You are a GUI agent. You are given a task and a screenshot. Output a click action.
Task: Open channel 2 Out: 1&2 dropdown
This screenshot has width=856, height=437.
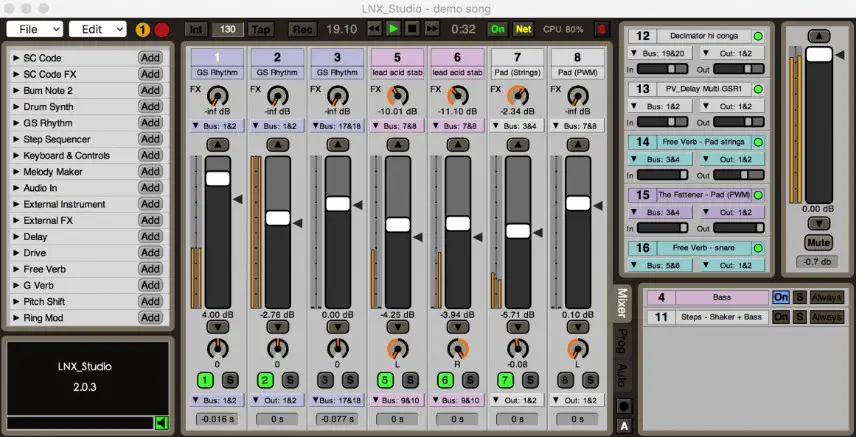click(277, 400)
